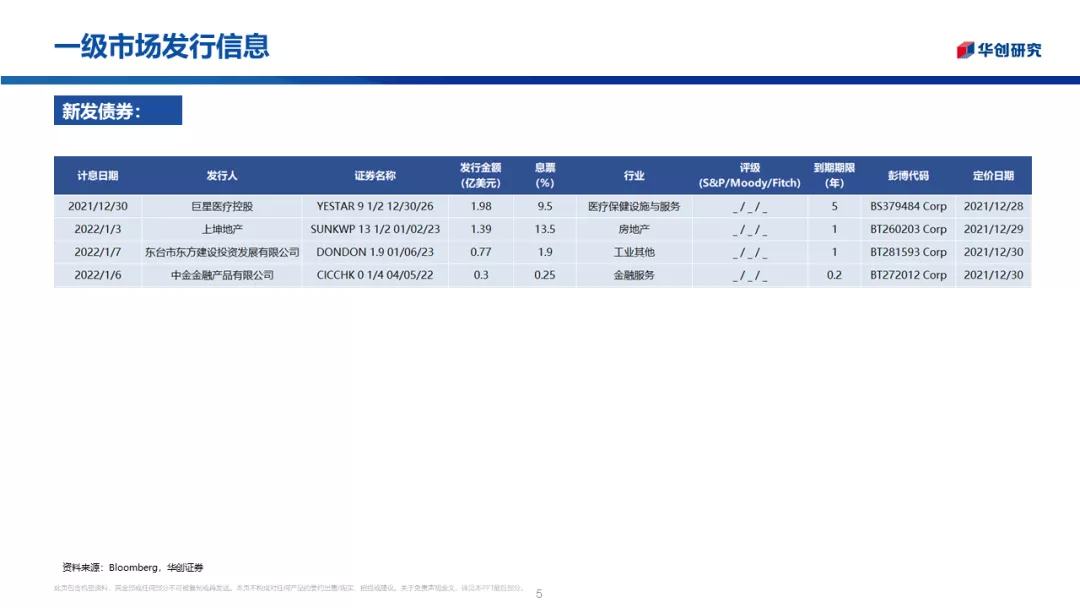Select industry cell 房地产
Screen dimensions: 1080x608
coord(634,229)
